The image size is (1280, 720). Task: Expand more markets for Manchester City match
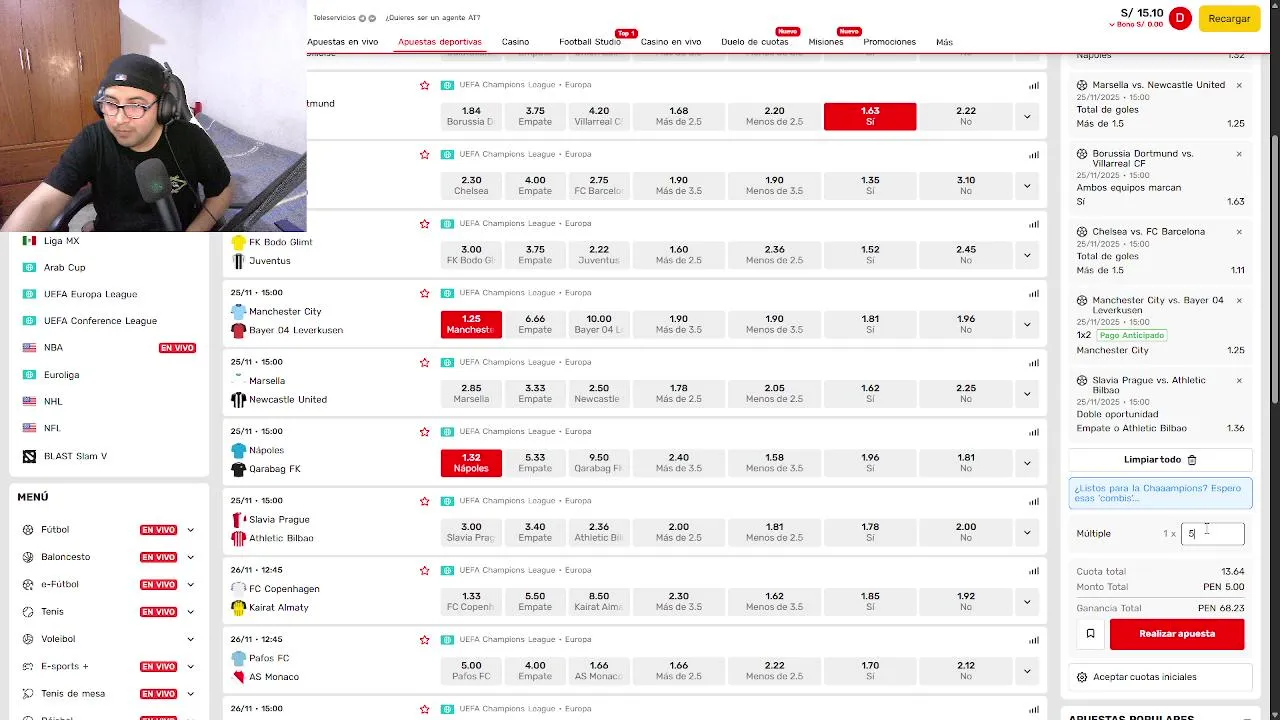[1027, 324]
